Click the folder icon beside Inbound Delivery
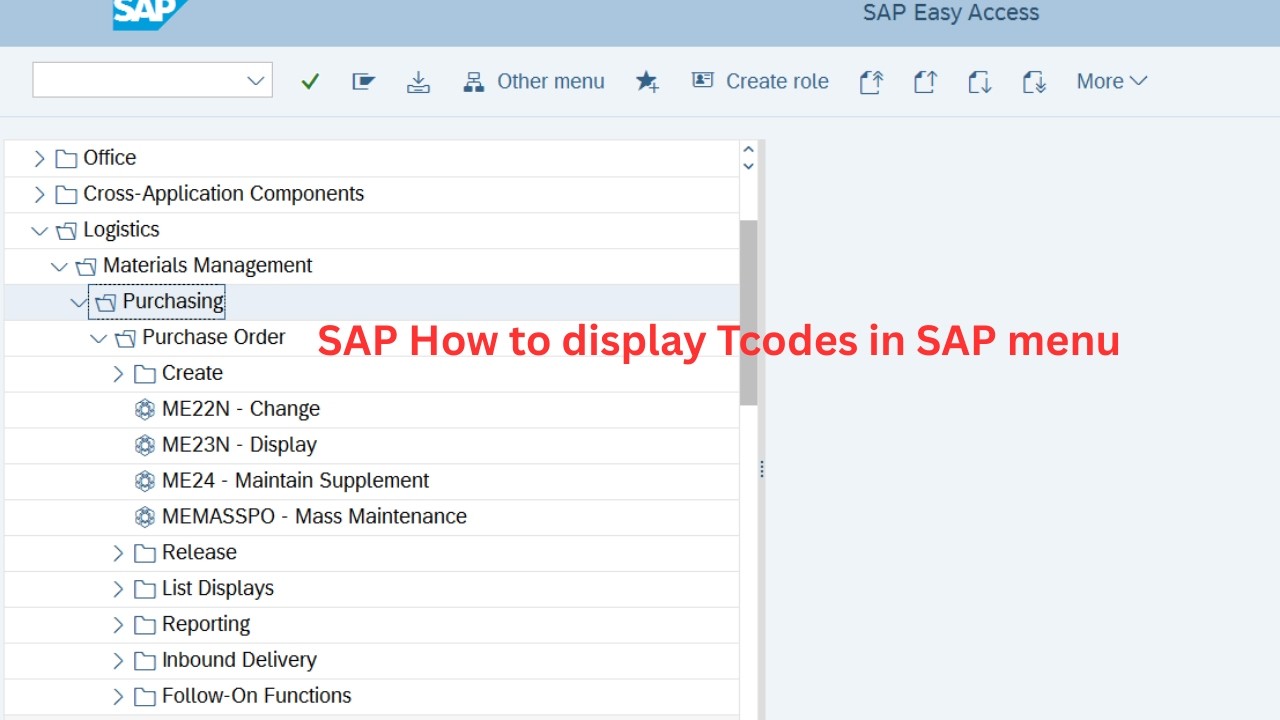Screen dimensions: 1280x720 [145, 661]
